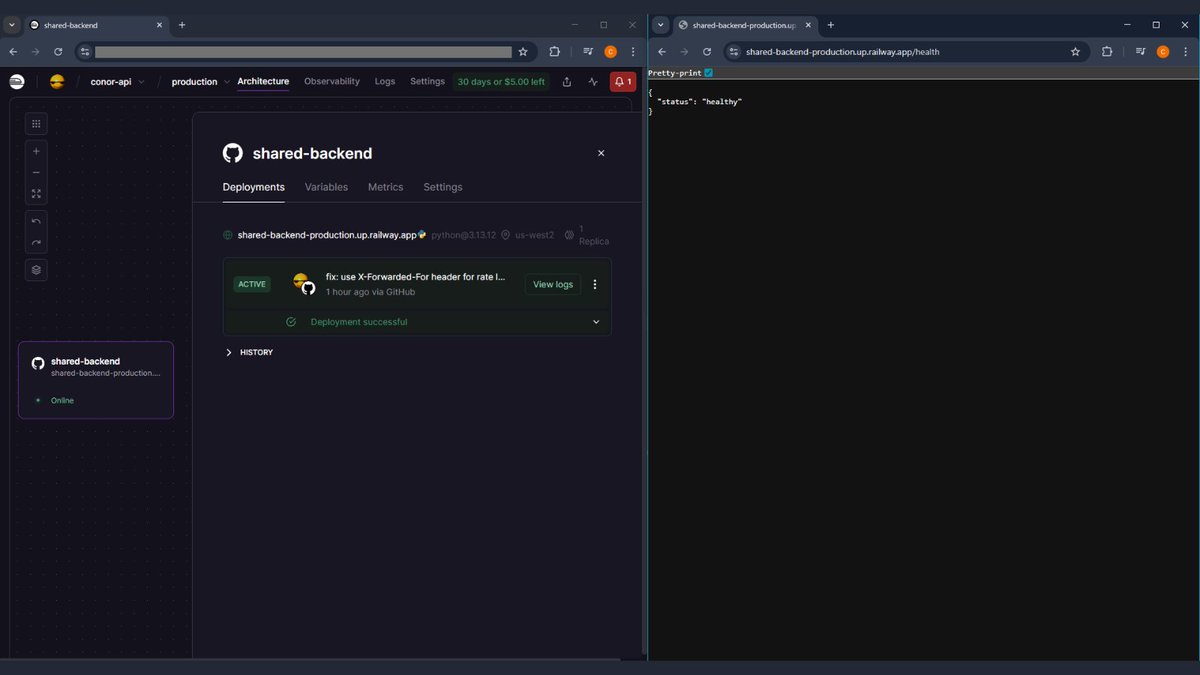The image size is (1200, 675).
Task: Switch to the Variables tab
Action: [326, 187]
